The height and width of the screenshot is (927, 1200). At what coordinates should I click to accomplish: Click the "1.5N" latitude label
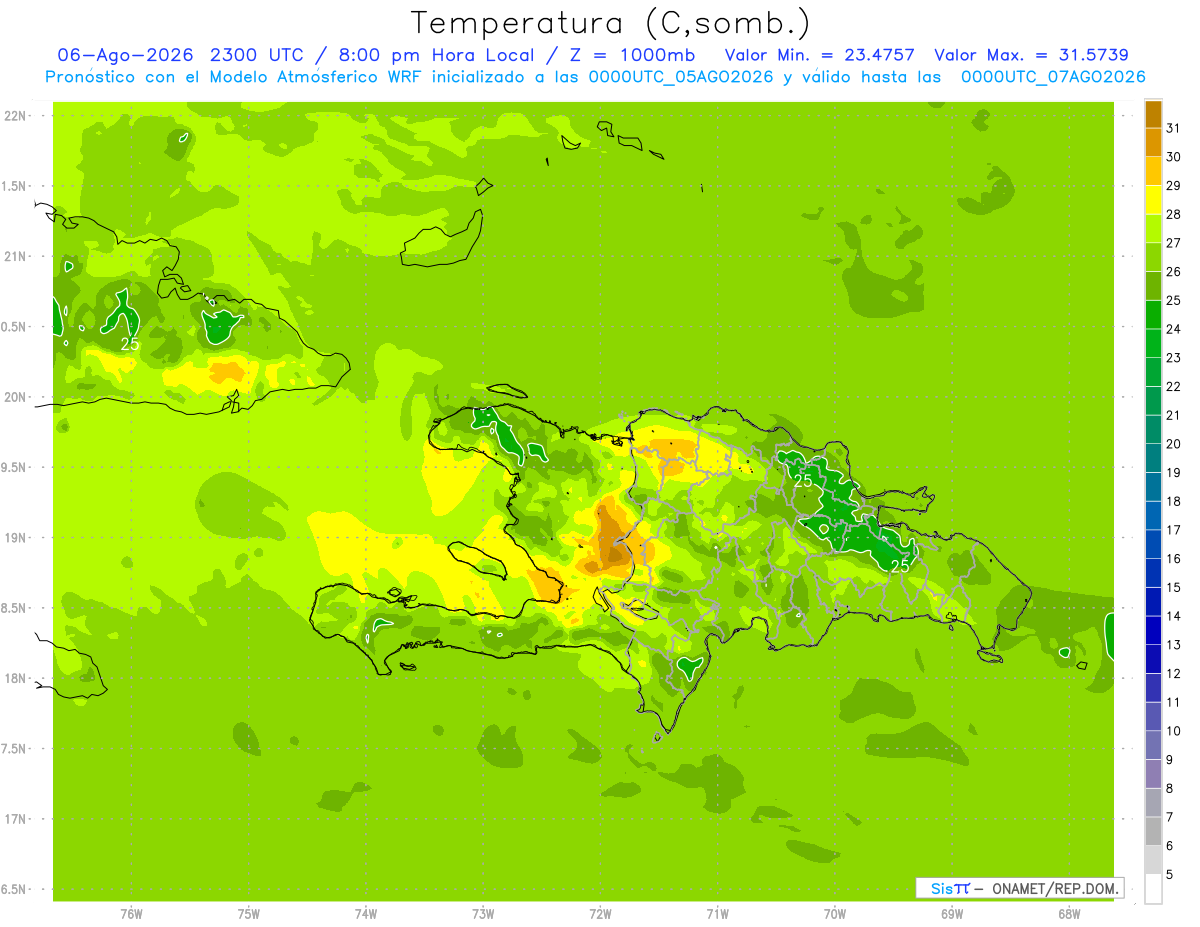point(14,186)
